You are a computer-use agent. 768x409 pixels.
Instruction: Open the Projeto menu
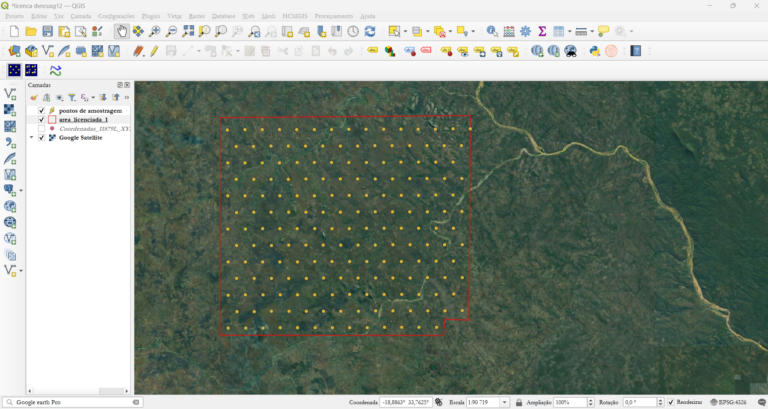click(x=14, y=16)
